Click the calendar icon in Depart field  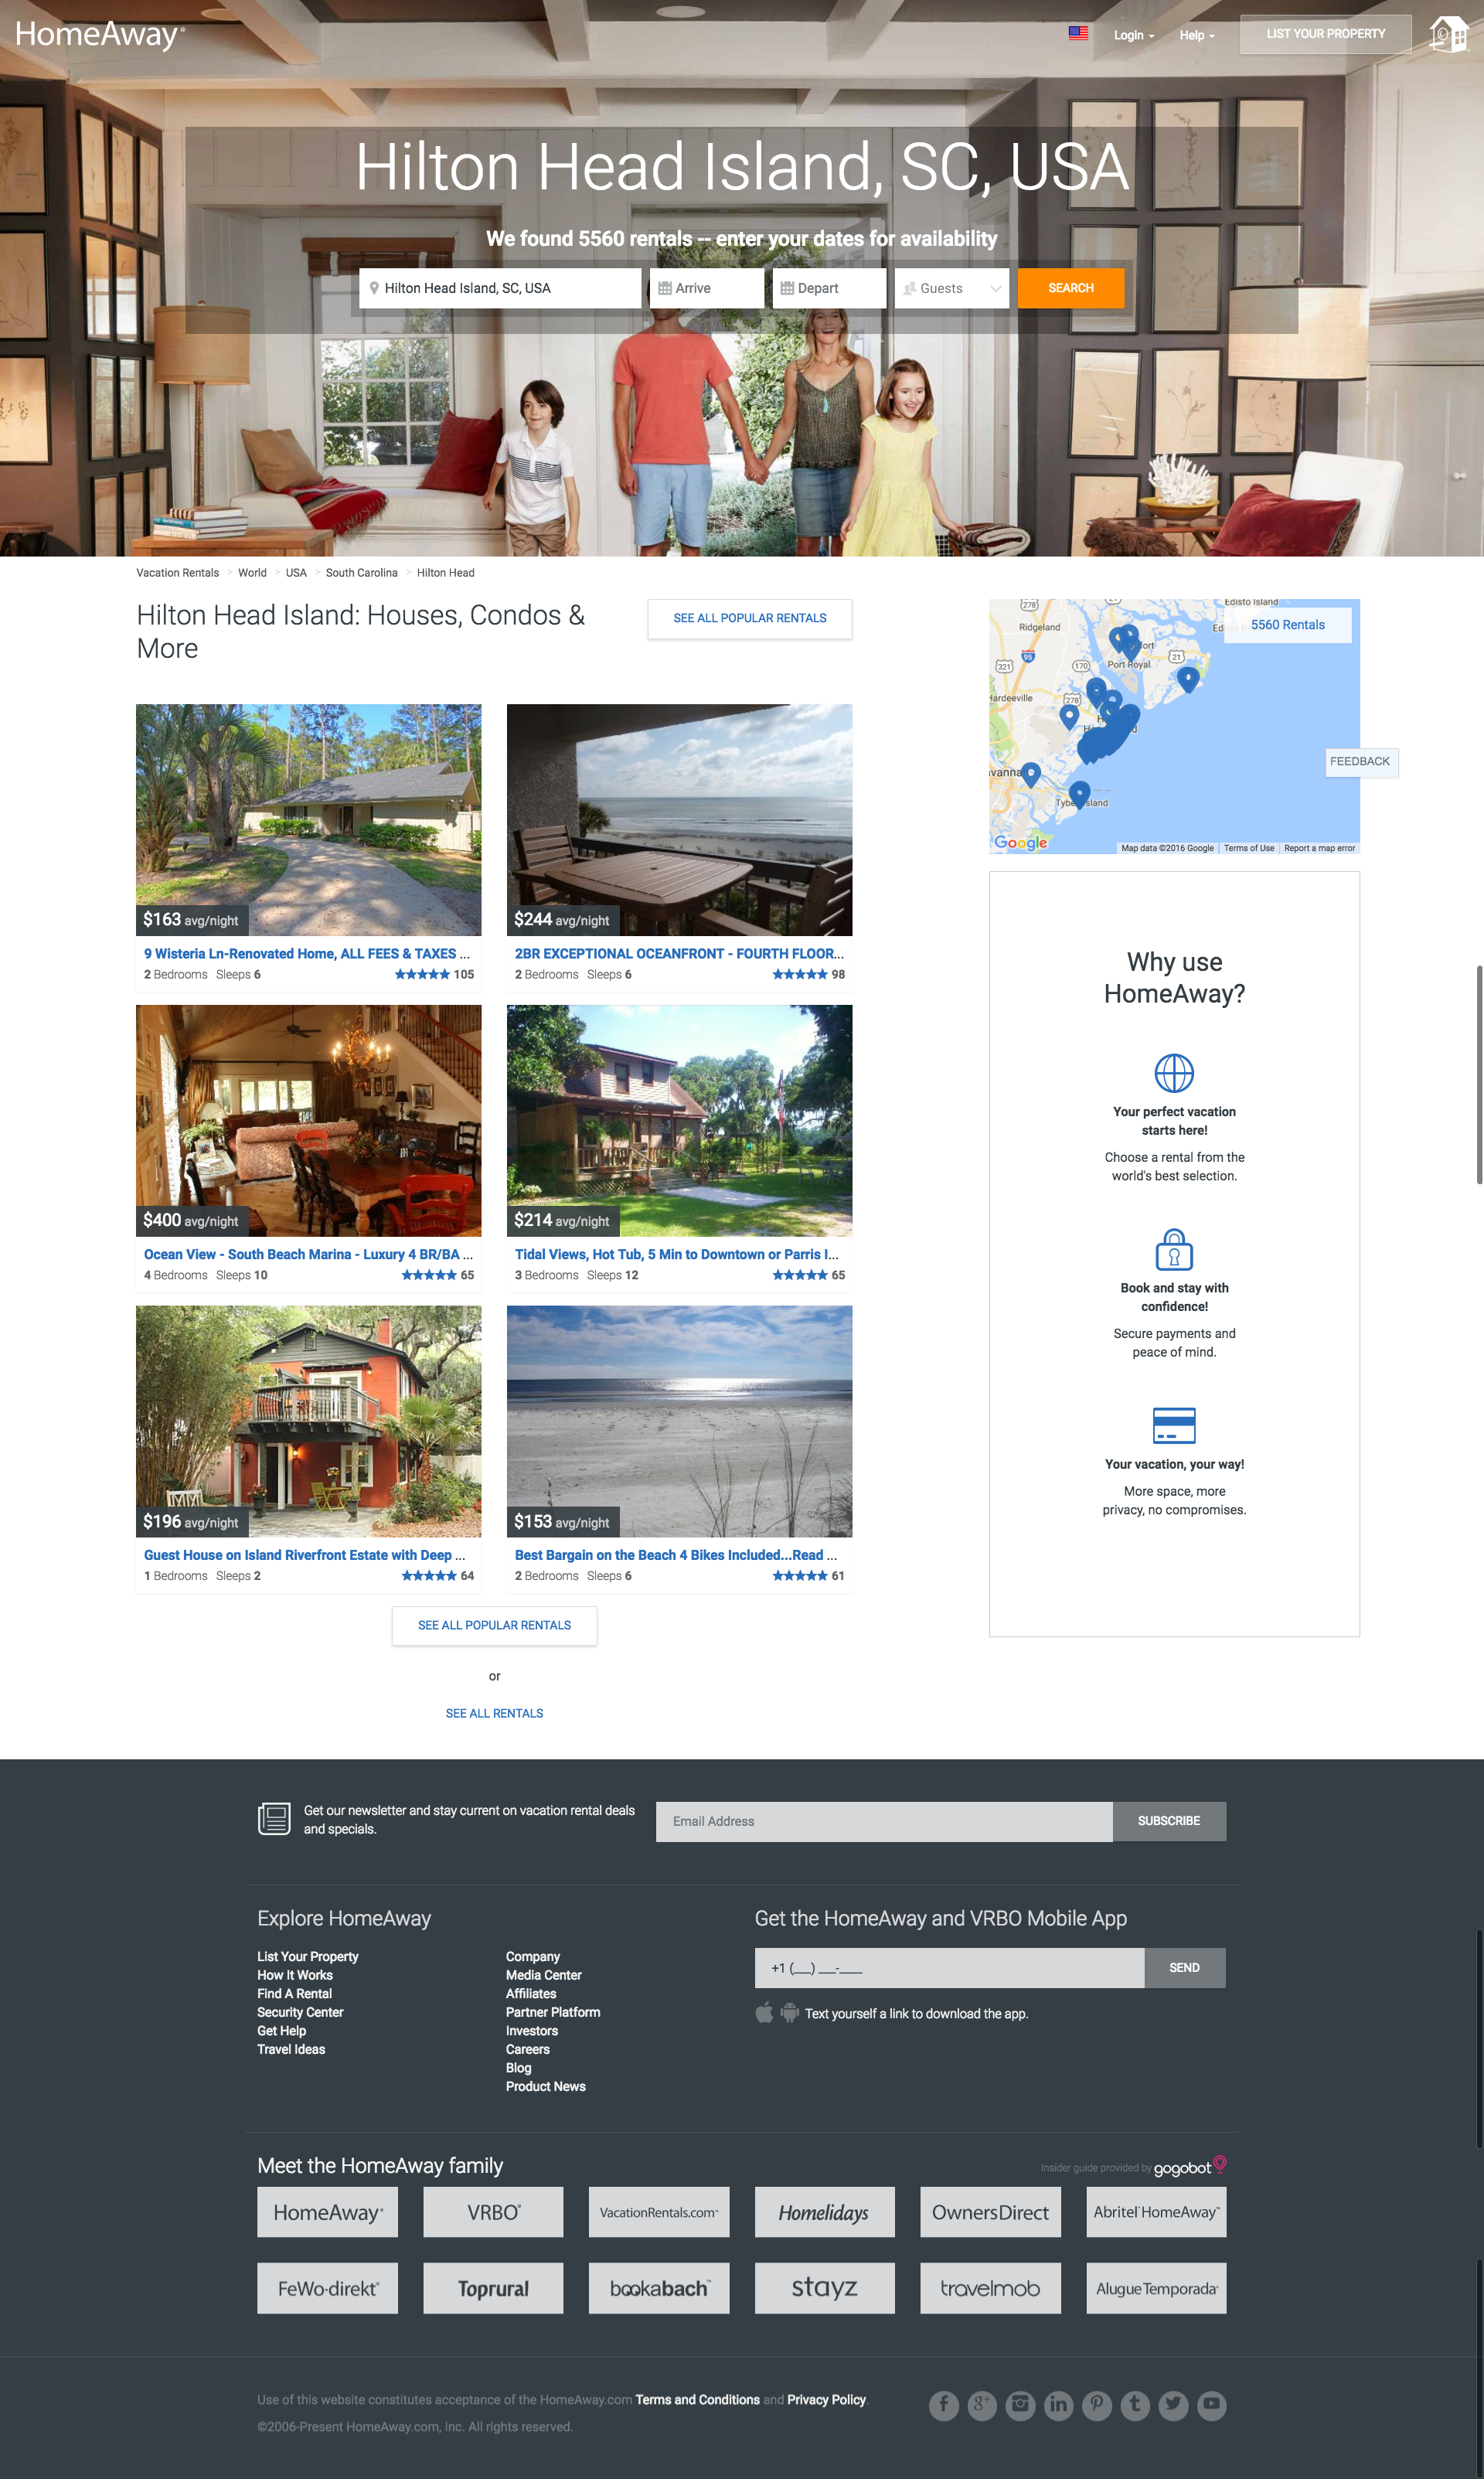[787, 288]
